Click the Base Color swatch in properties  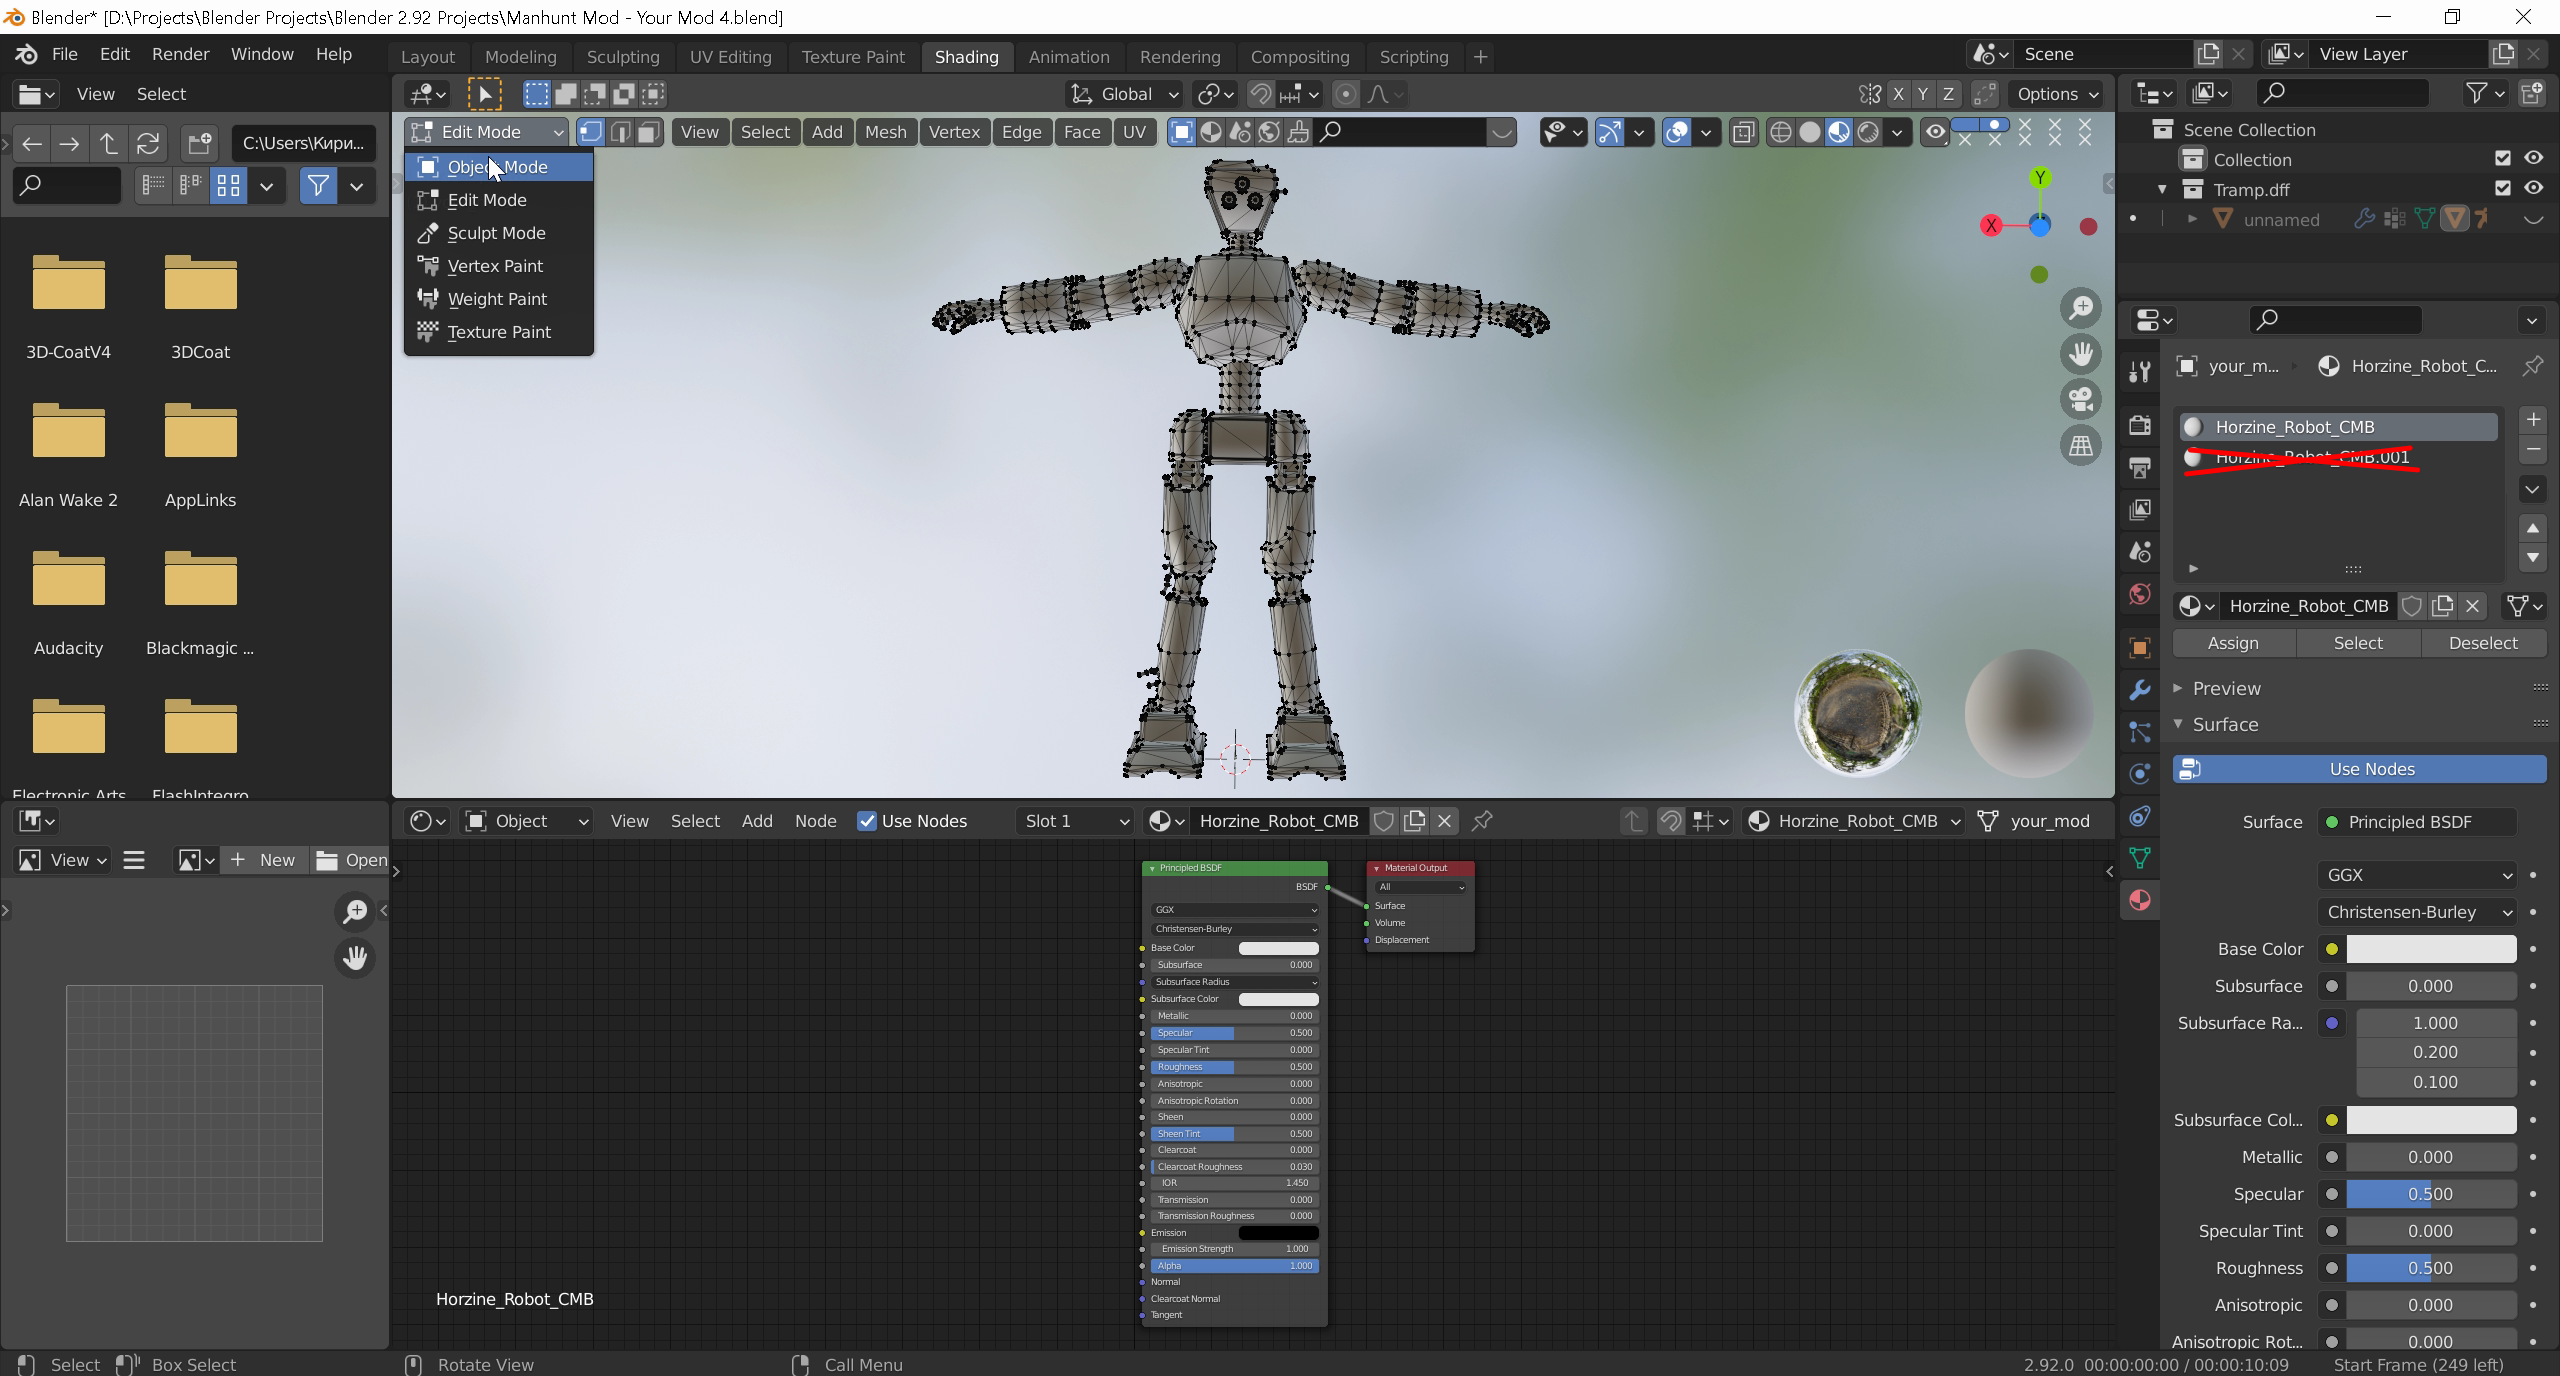(2430, 949)
